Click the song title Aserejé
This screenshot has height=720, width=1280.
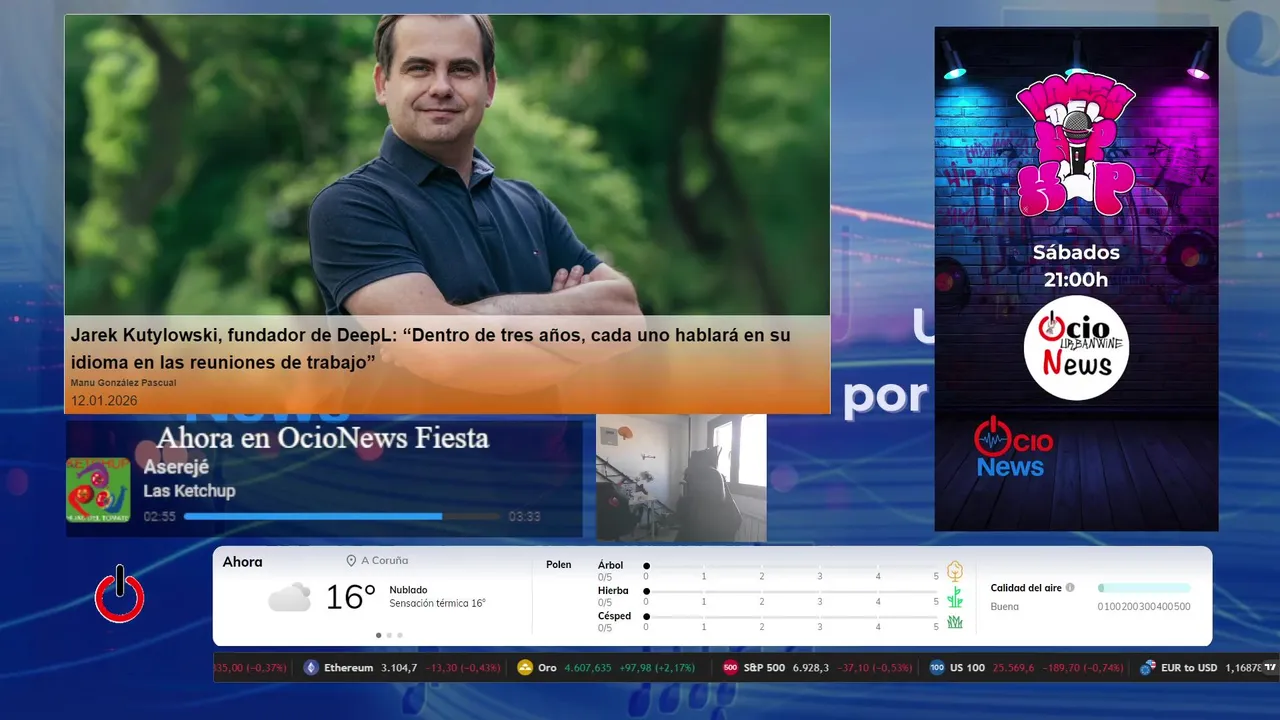(x=175, y=468)
